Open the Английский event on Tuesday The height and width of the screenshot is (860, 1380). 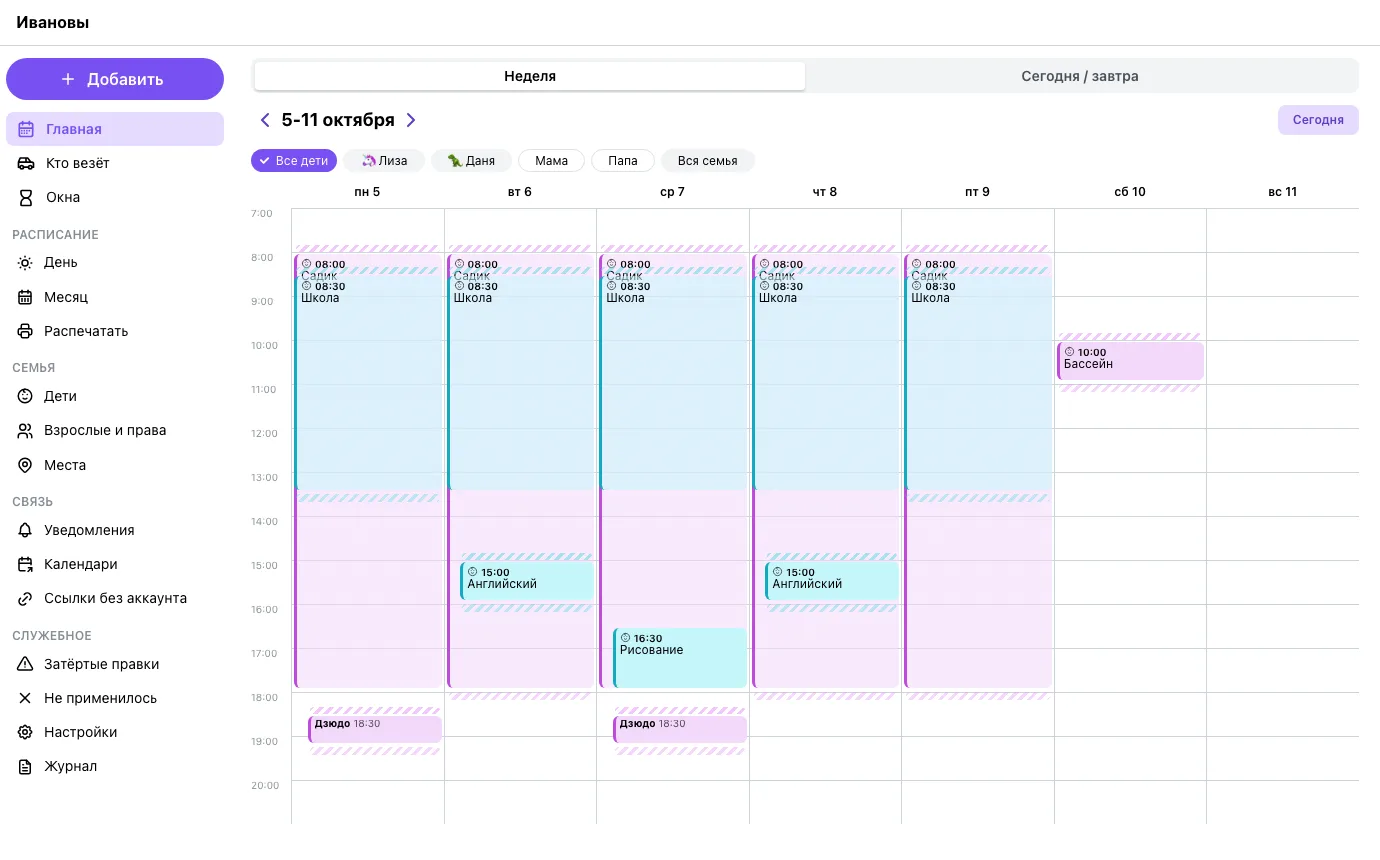pos(527,581)
